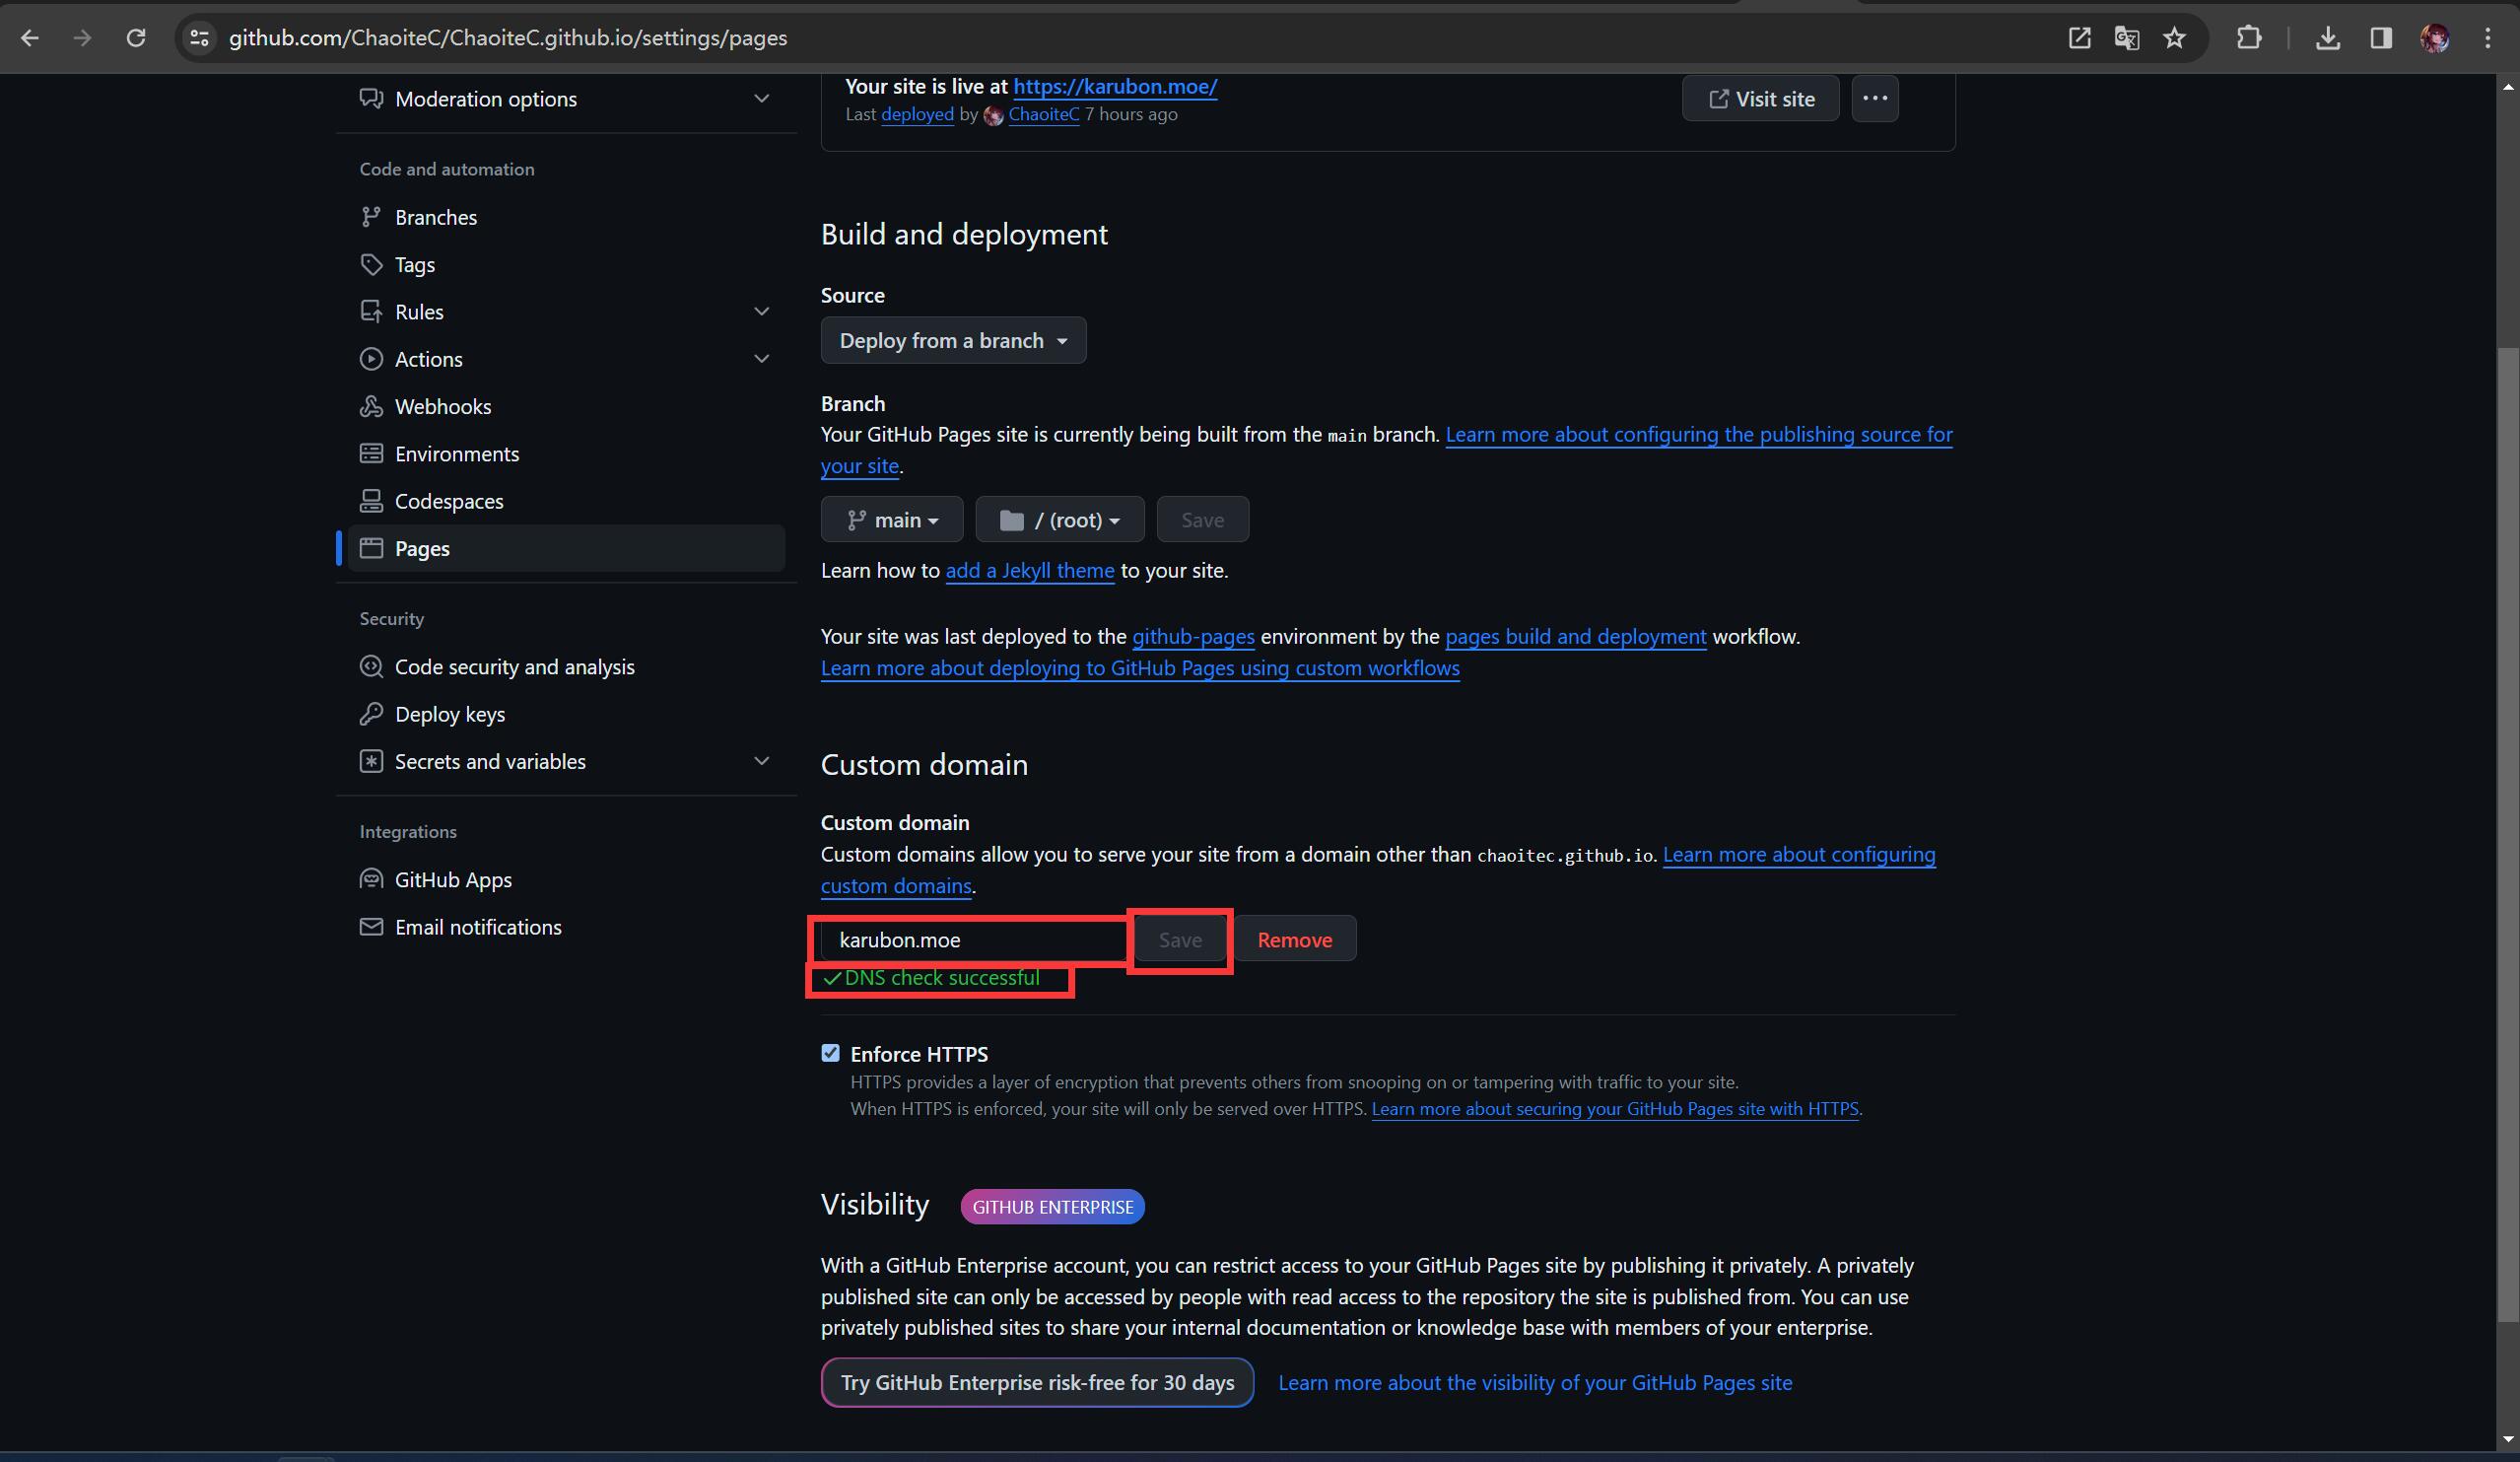
Task: Expand the Actions section chevron
Action: (x=762, y=358)
